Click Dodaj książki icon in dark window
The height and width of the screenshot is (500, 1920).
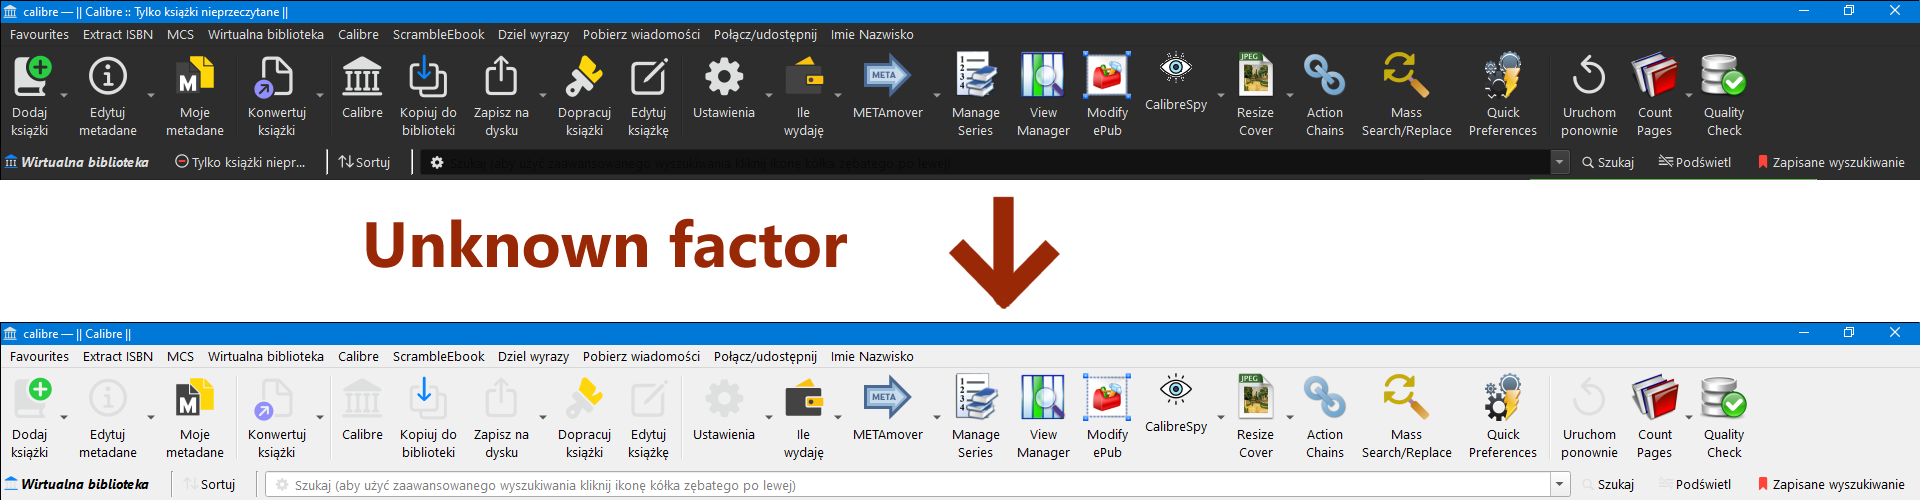[31, 76]
